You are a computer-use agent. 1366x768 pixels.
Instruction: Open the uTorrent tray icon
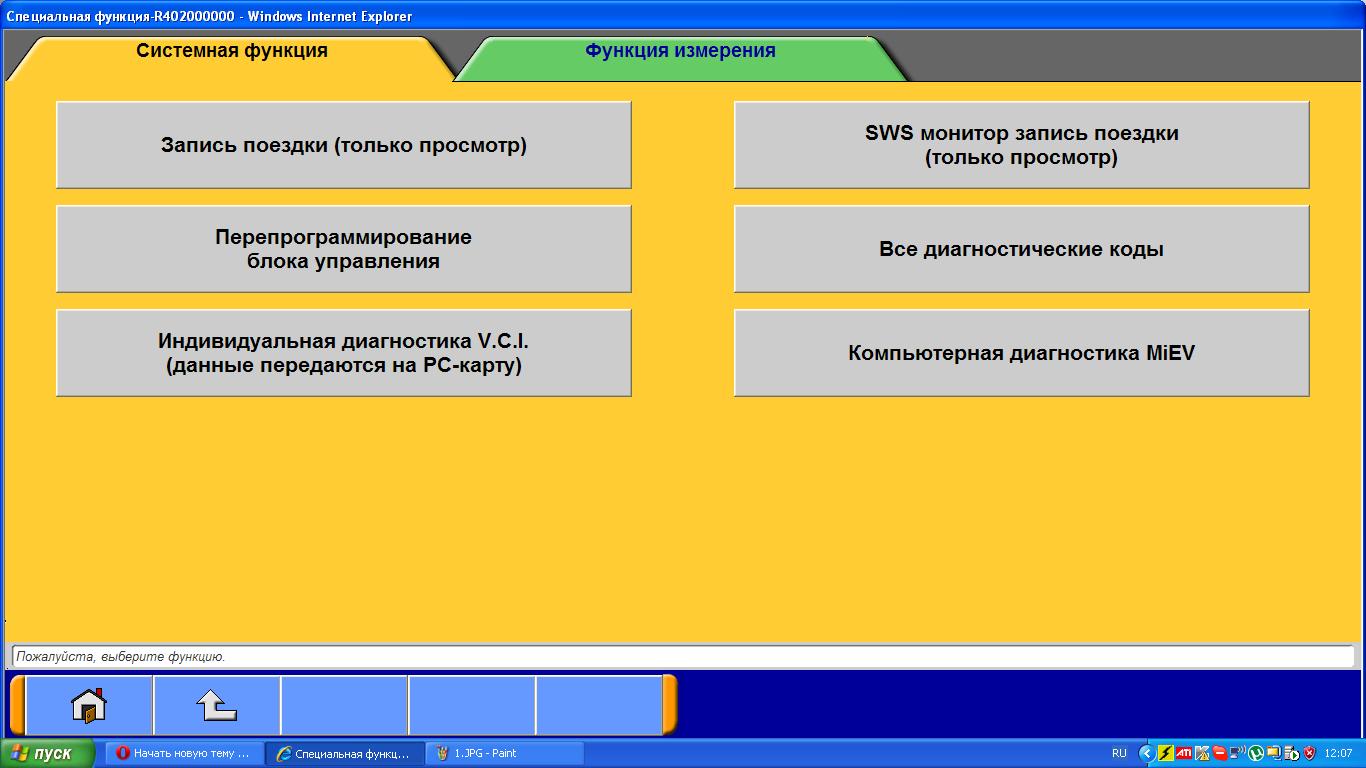(x=1256, y=753)
